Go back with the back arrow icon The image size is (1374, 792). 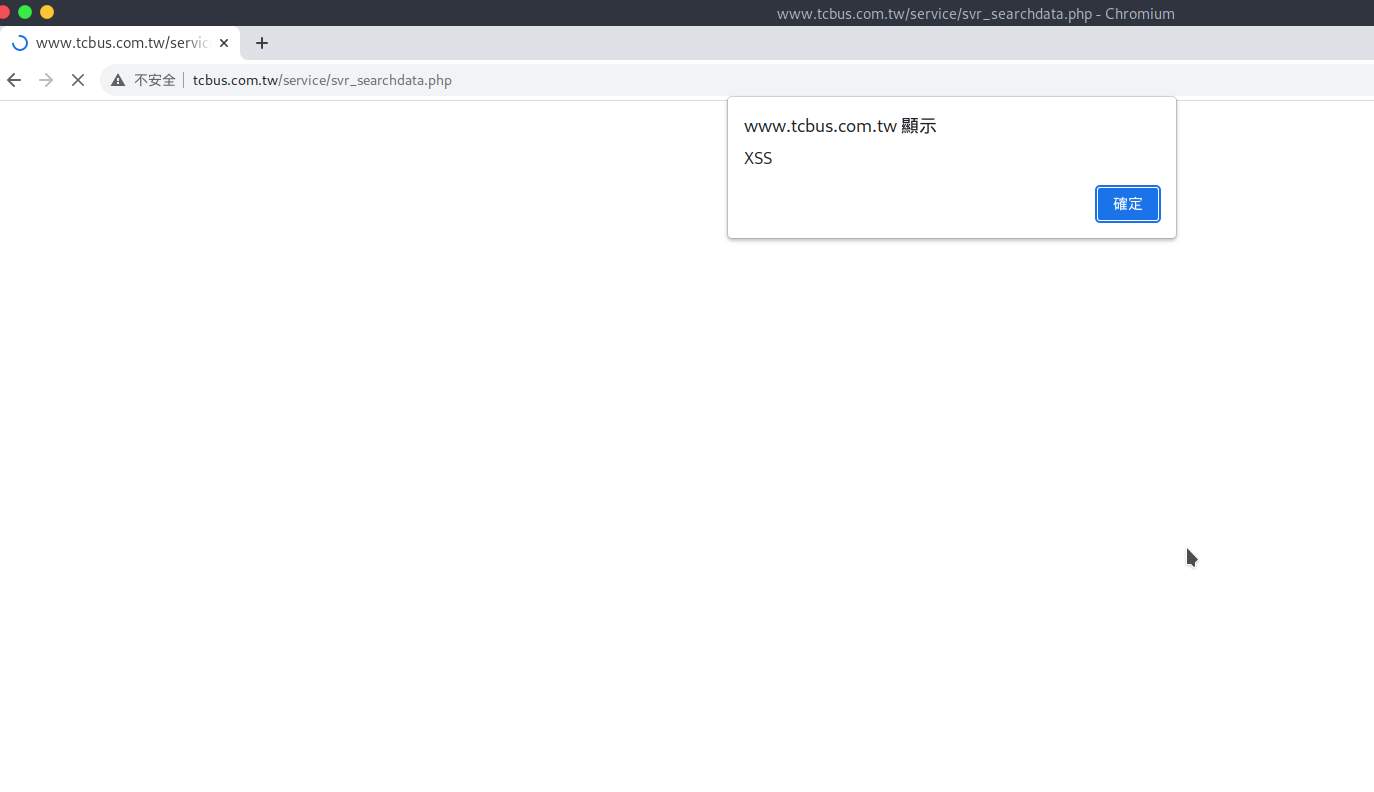[x=14, y=80]
